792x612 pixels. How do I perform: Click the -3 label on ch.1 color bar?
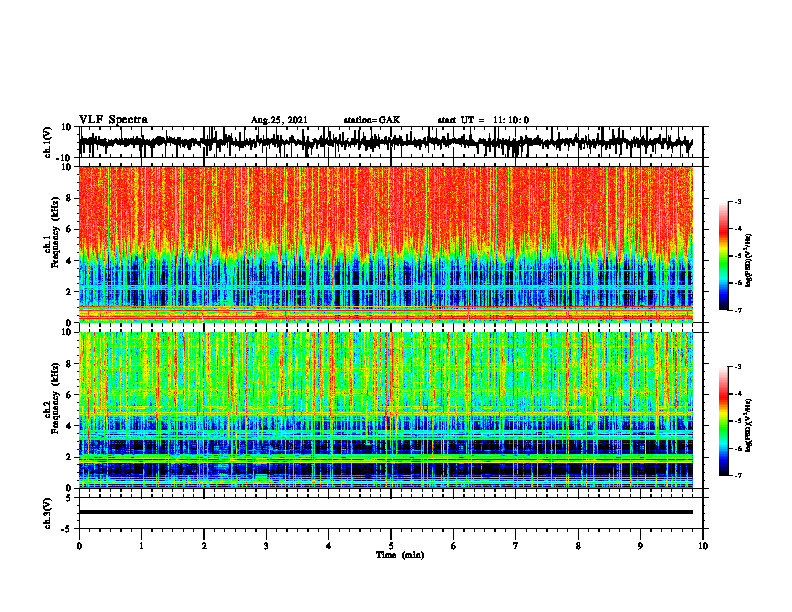[738, 202]
